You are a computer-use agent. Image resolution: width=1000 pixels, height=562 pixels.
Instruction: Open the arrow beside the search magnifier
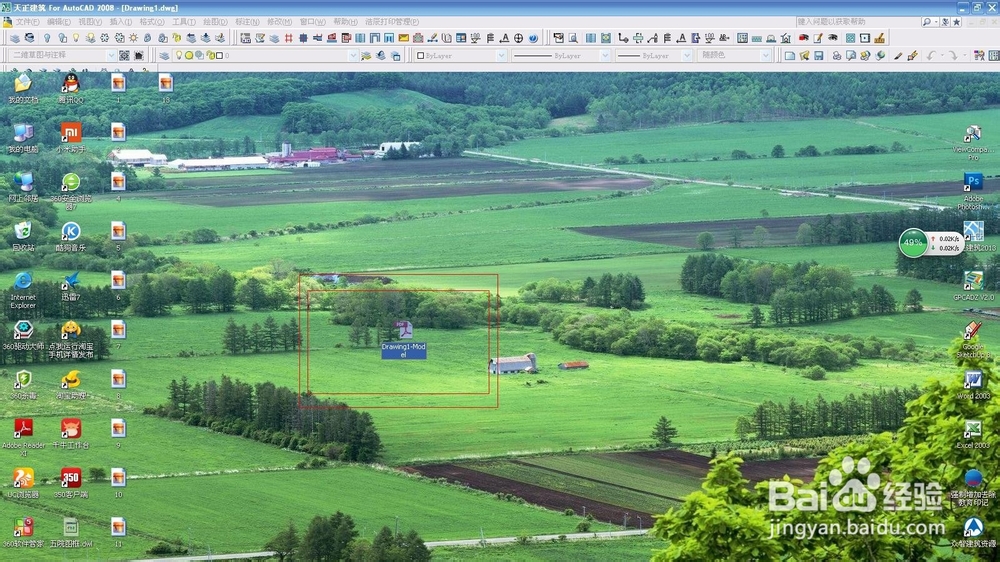coord(936,22)
